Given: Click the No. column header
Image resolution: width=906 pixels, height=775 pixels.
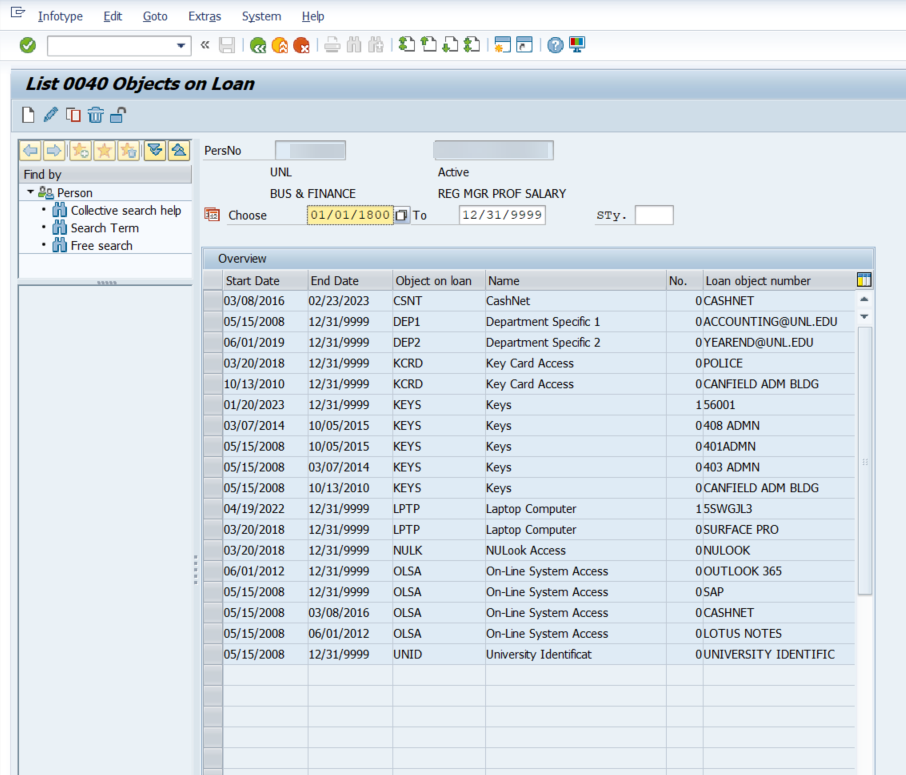Looking at the screenshot, I should pos(685,281).
